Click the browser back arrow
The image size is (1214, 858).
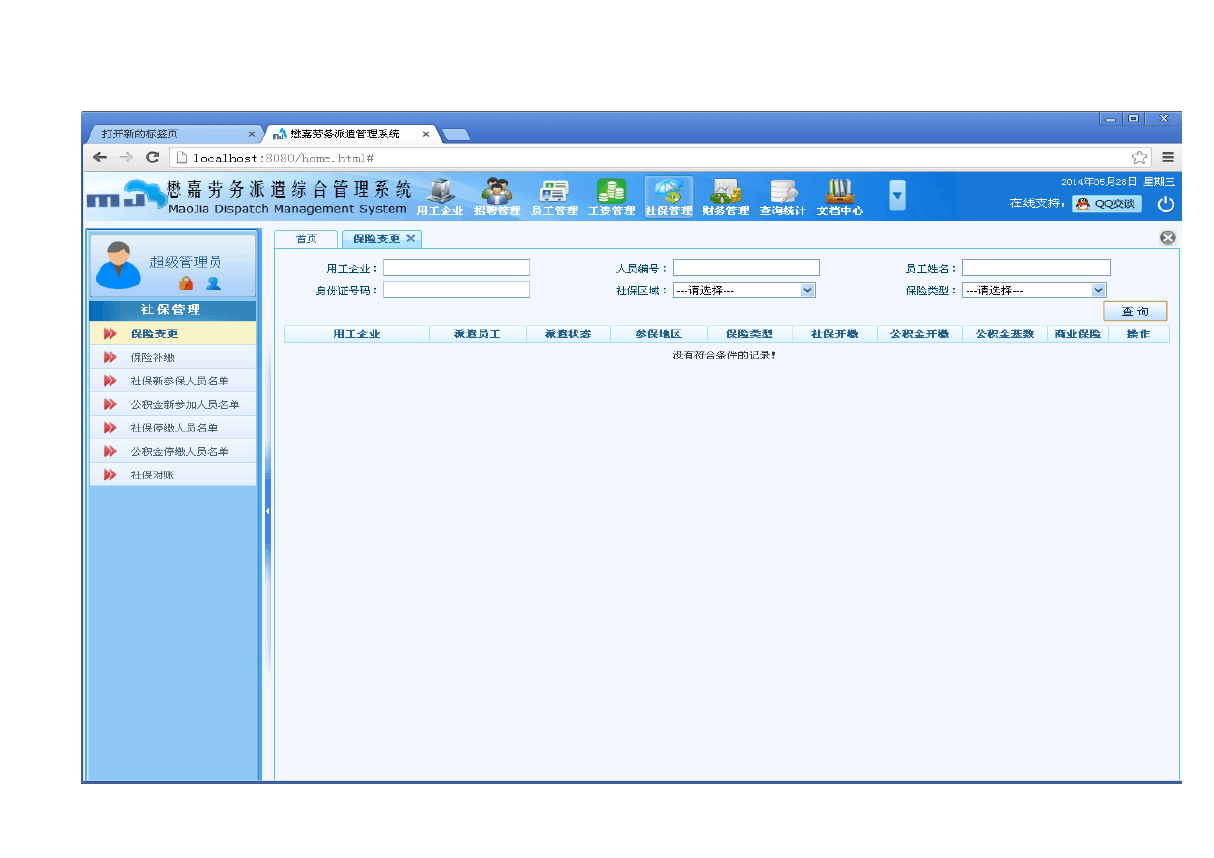[x=100, y=157]
